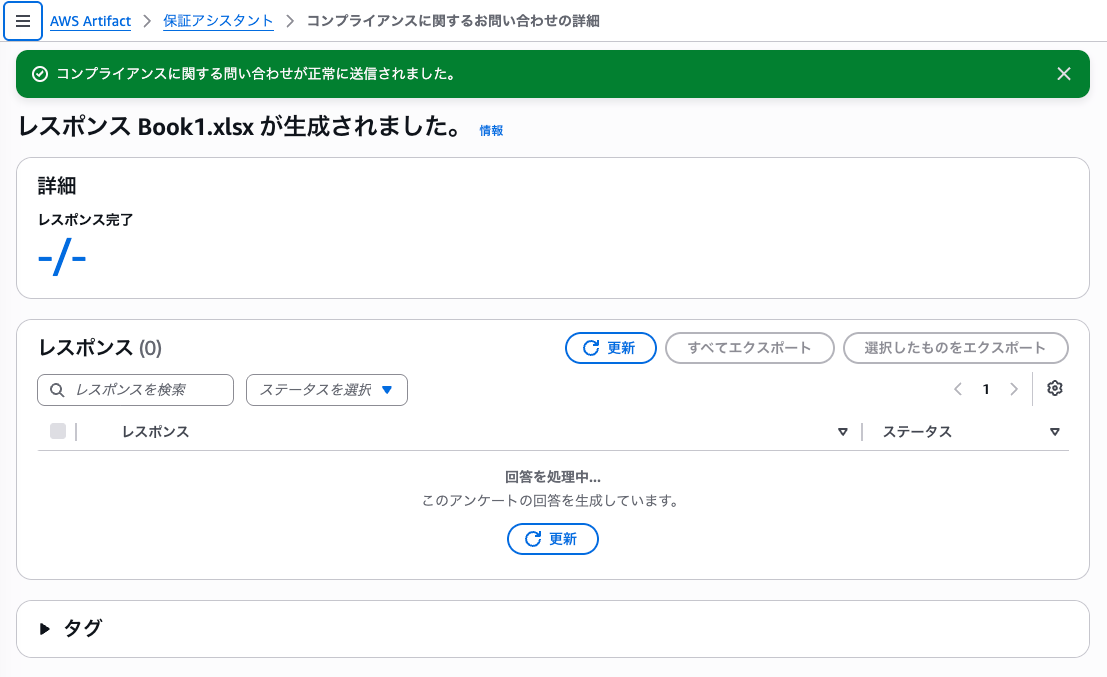Open the hamburger navigation menu
Image resolution: width=1107 pixels, height=677 pixels.
tap(23, 21)
